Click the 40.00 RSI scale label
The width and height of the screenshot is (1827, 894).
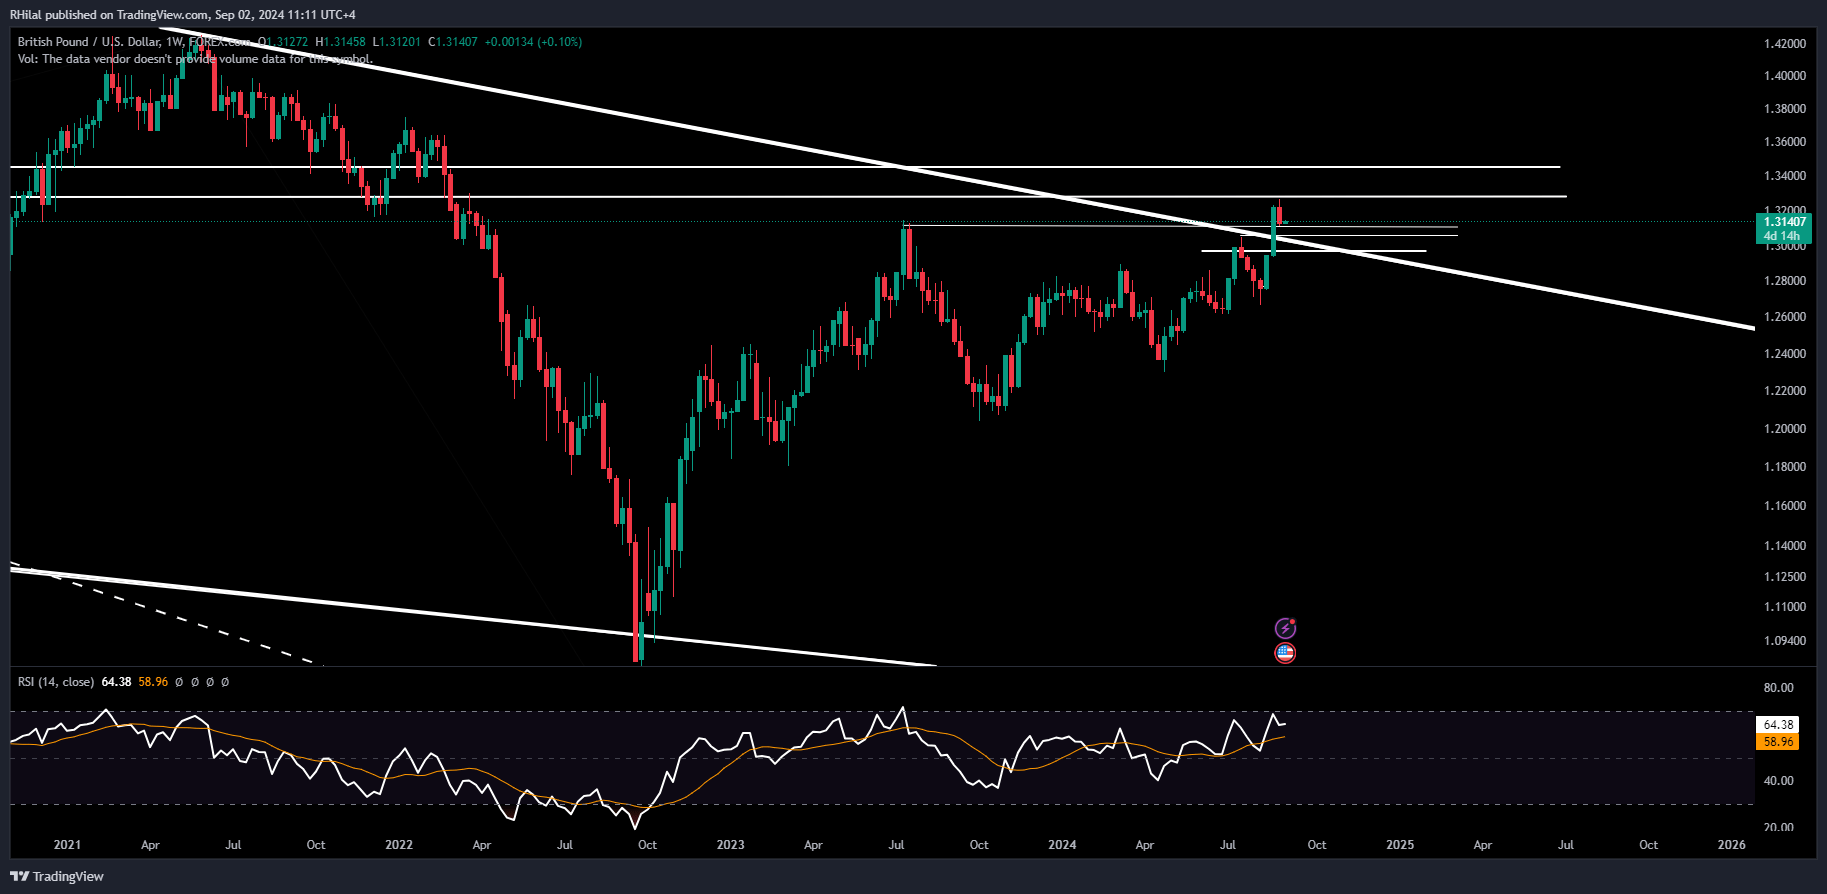(x=1778, y=781)
